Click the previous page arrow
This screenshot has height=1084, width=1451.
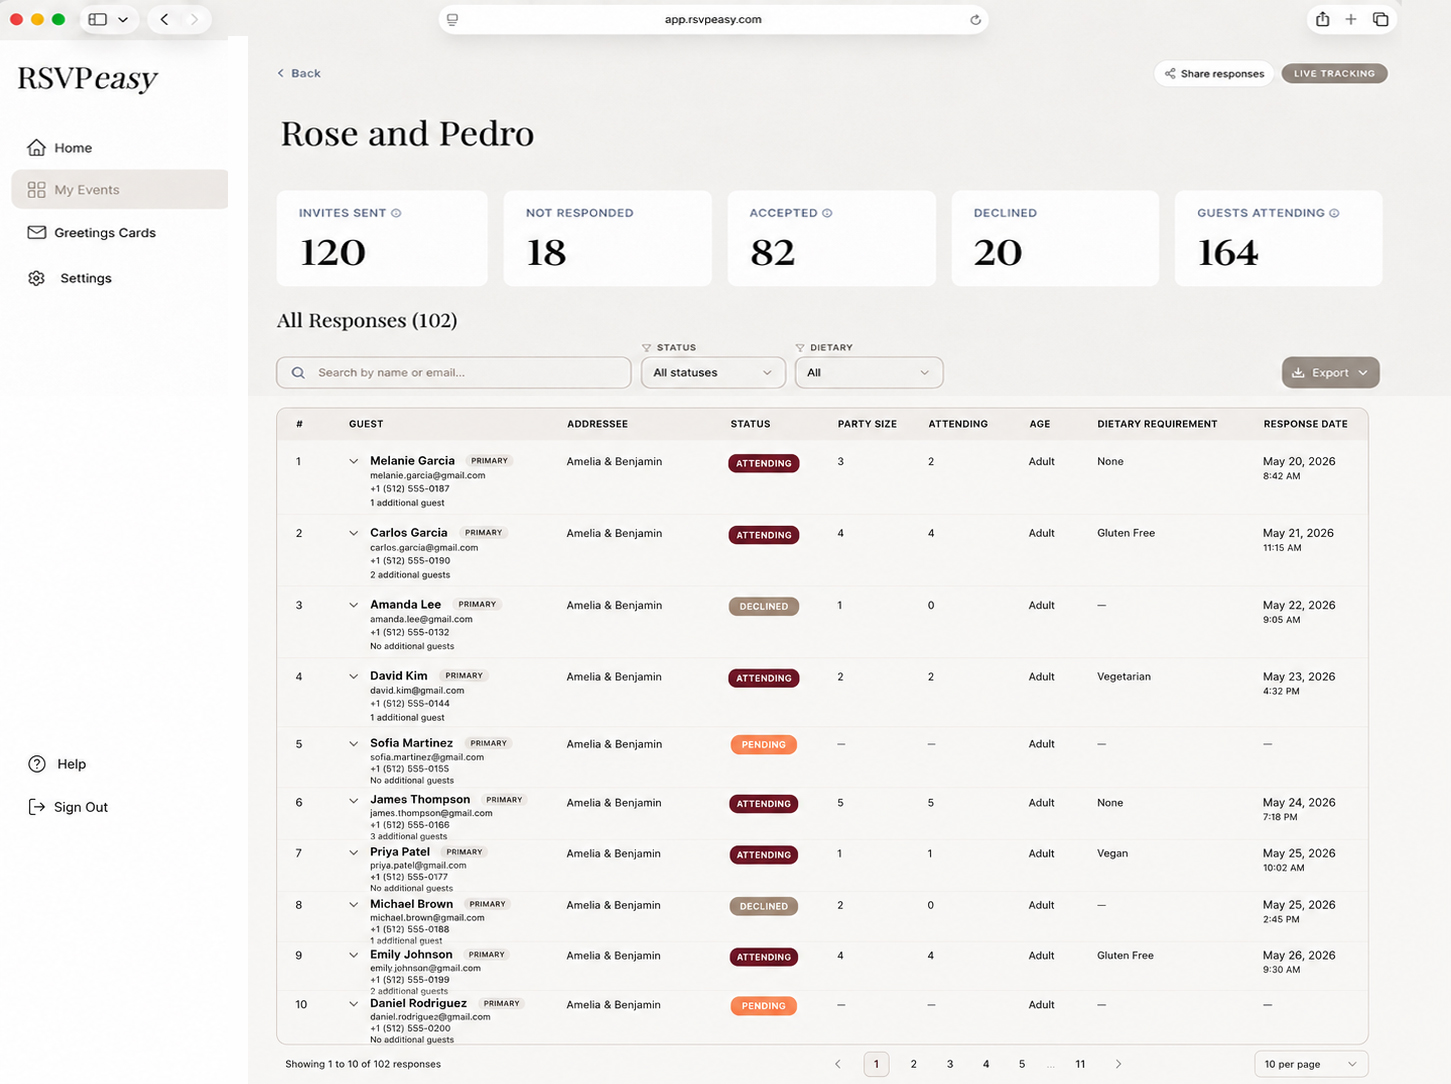(838, 1064)
